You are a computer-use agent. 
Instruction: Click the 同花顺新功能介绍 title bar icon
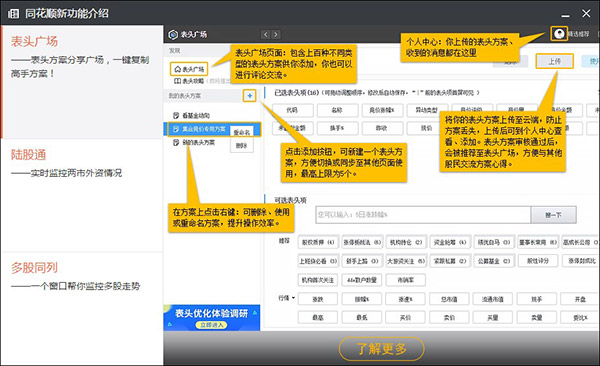[13, 14]
